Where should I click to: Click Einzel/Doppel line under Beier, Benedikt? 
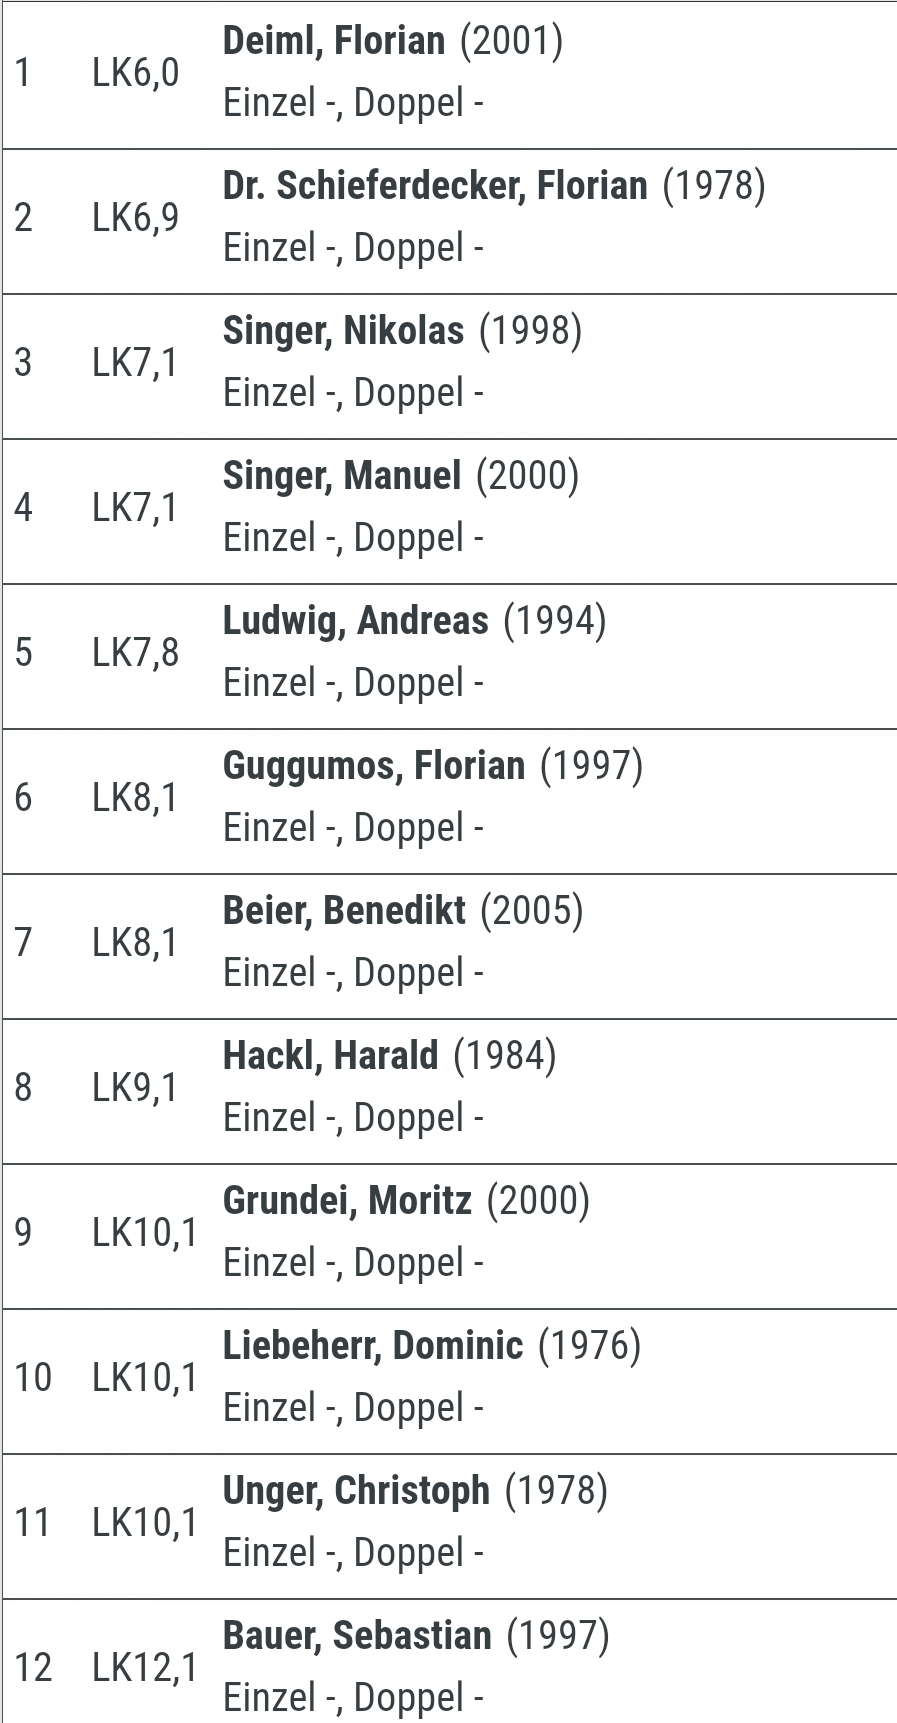click(x=353, y=974)
